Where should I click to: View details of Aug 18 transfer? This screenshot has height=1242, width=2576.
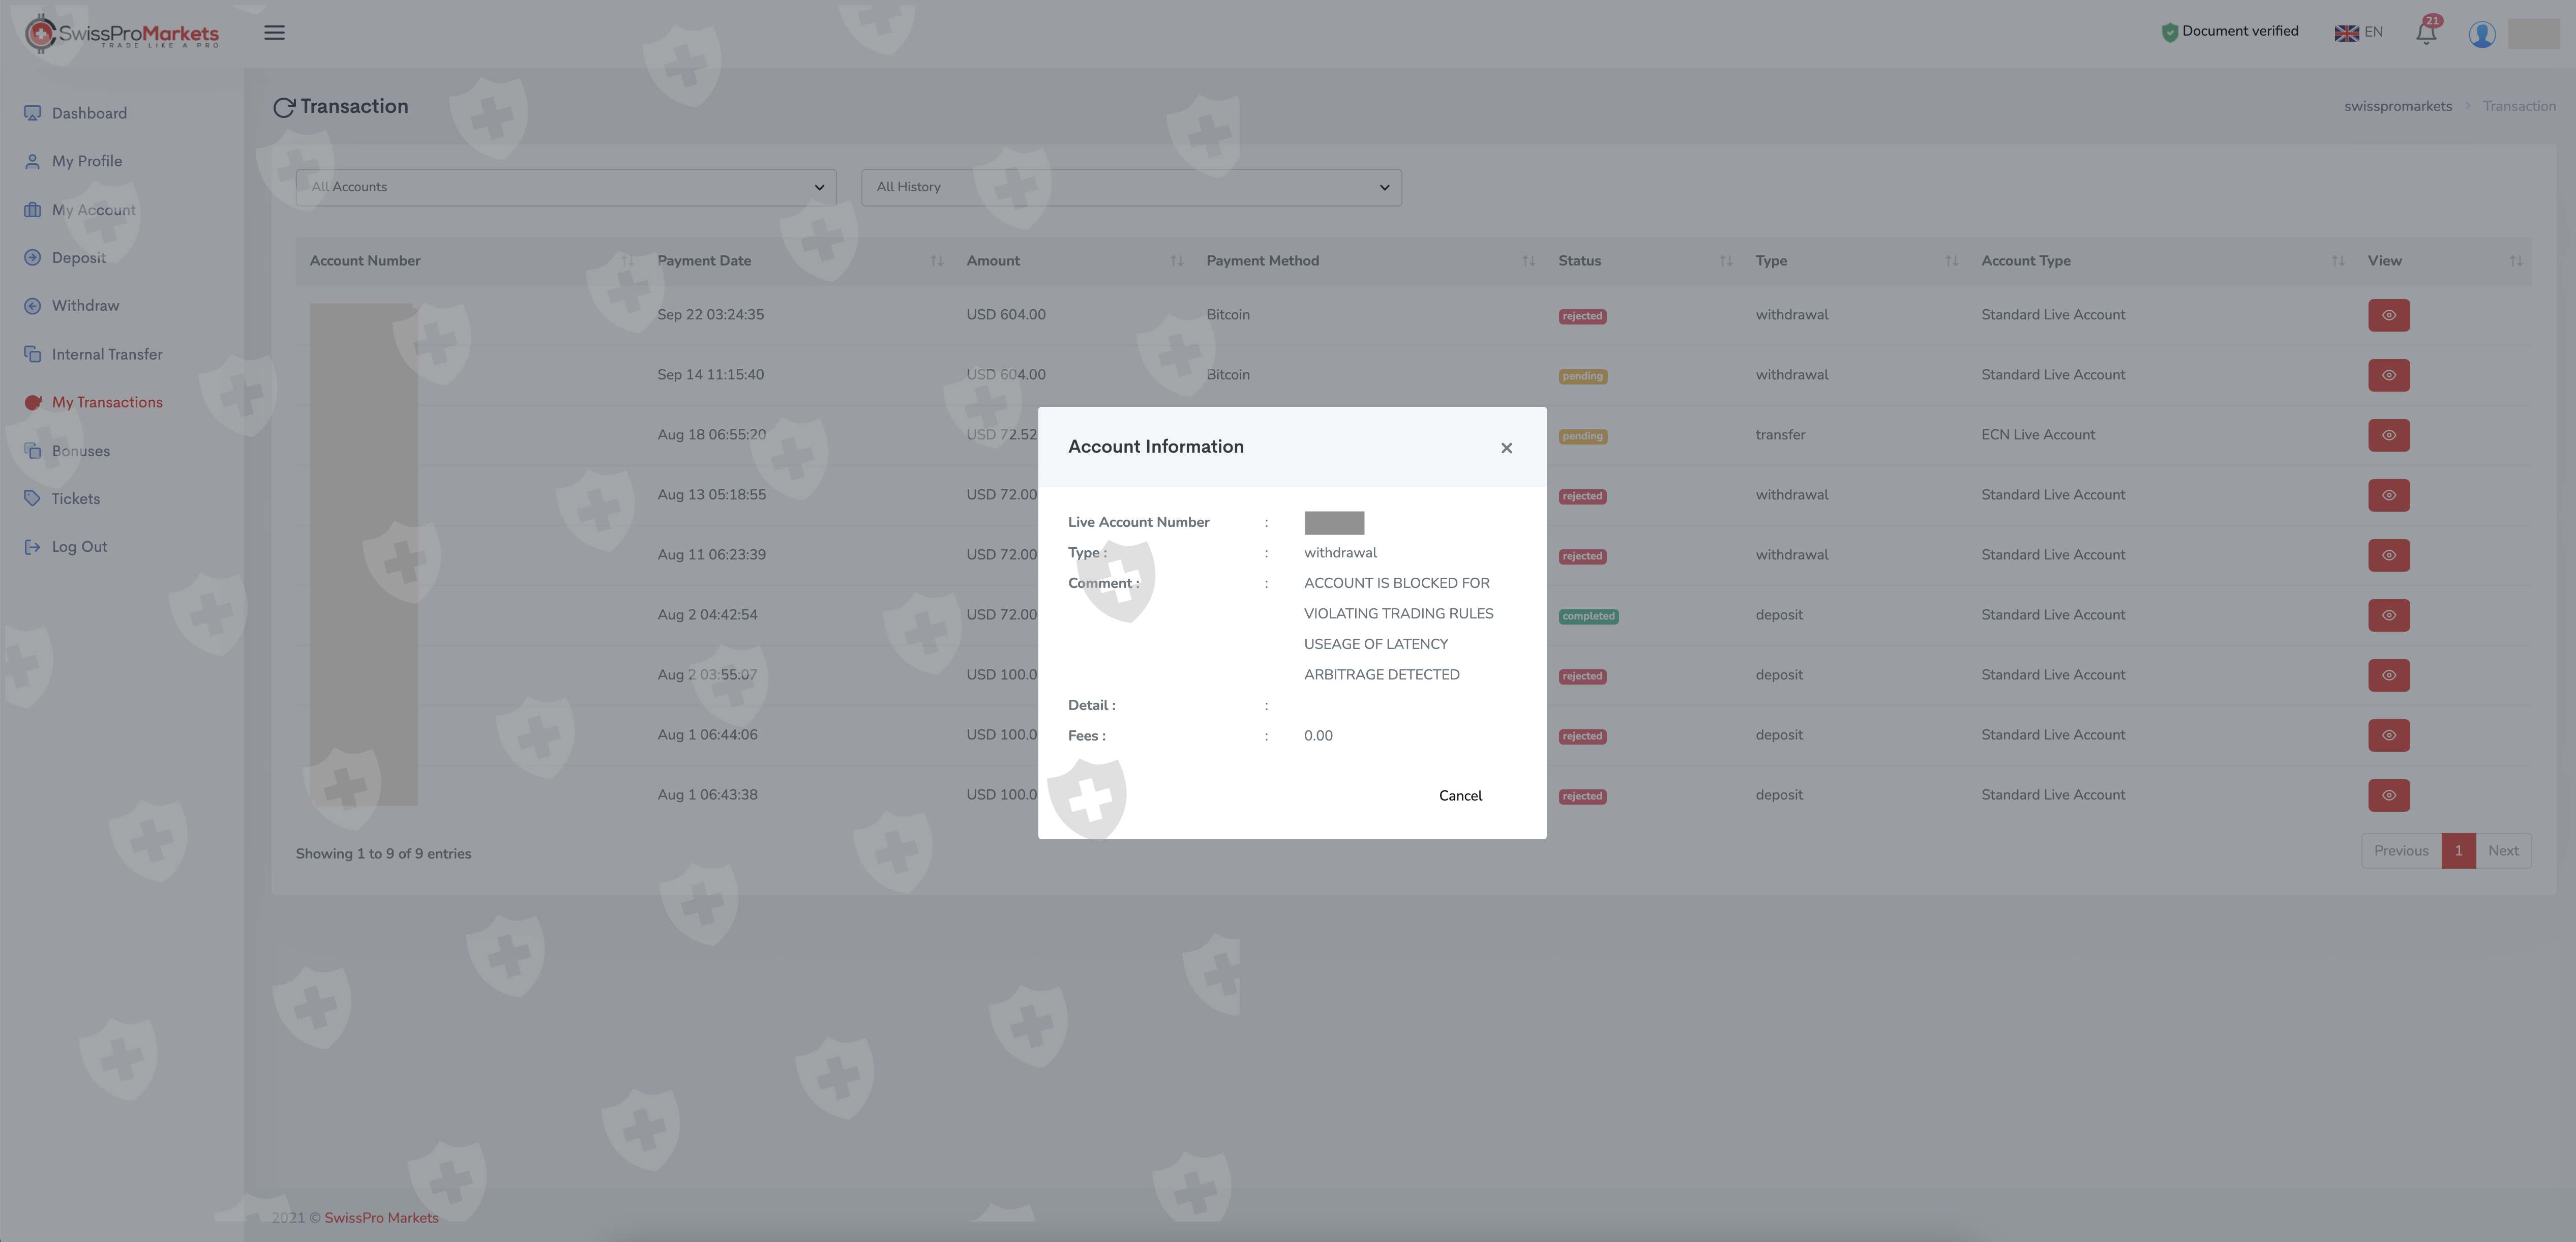click(x=2388, y=435)
